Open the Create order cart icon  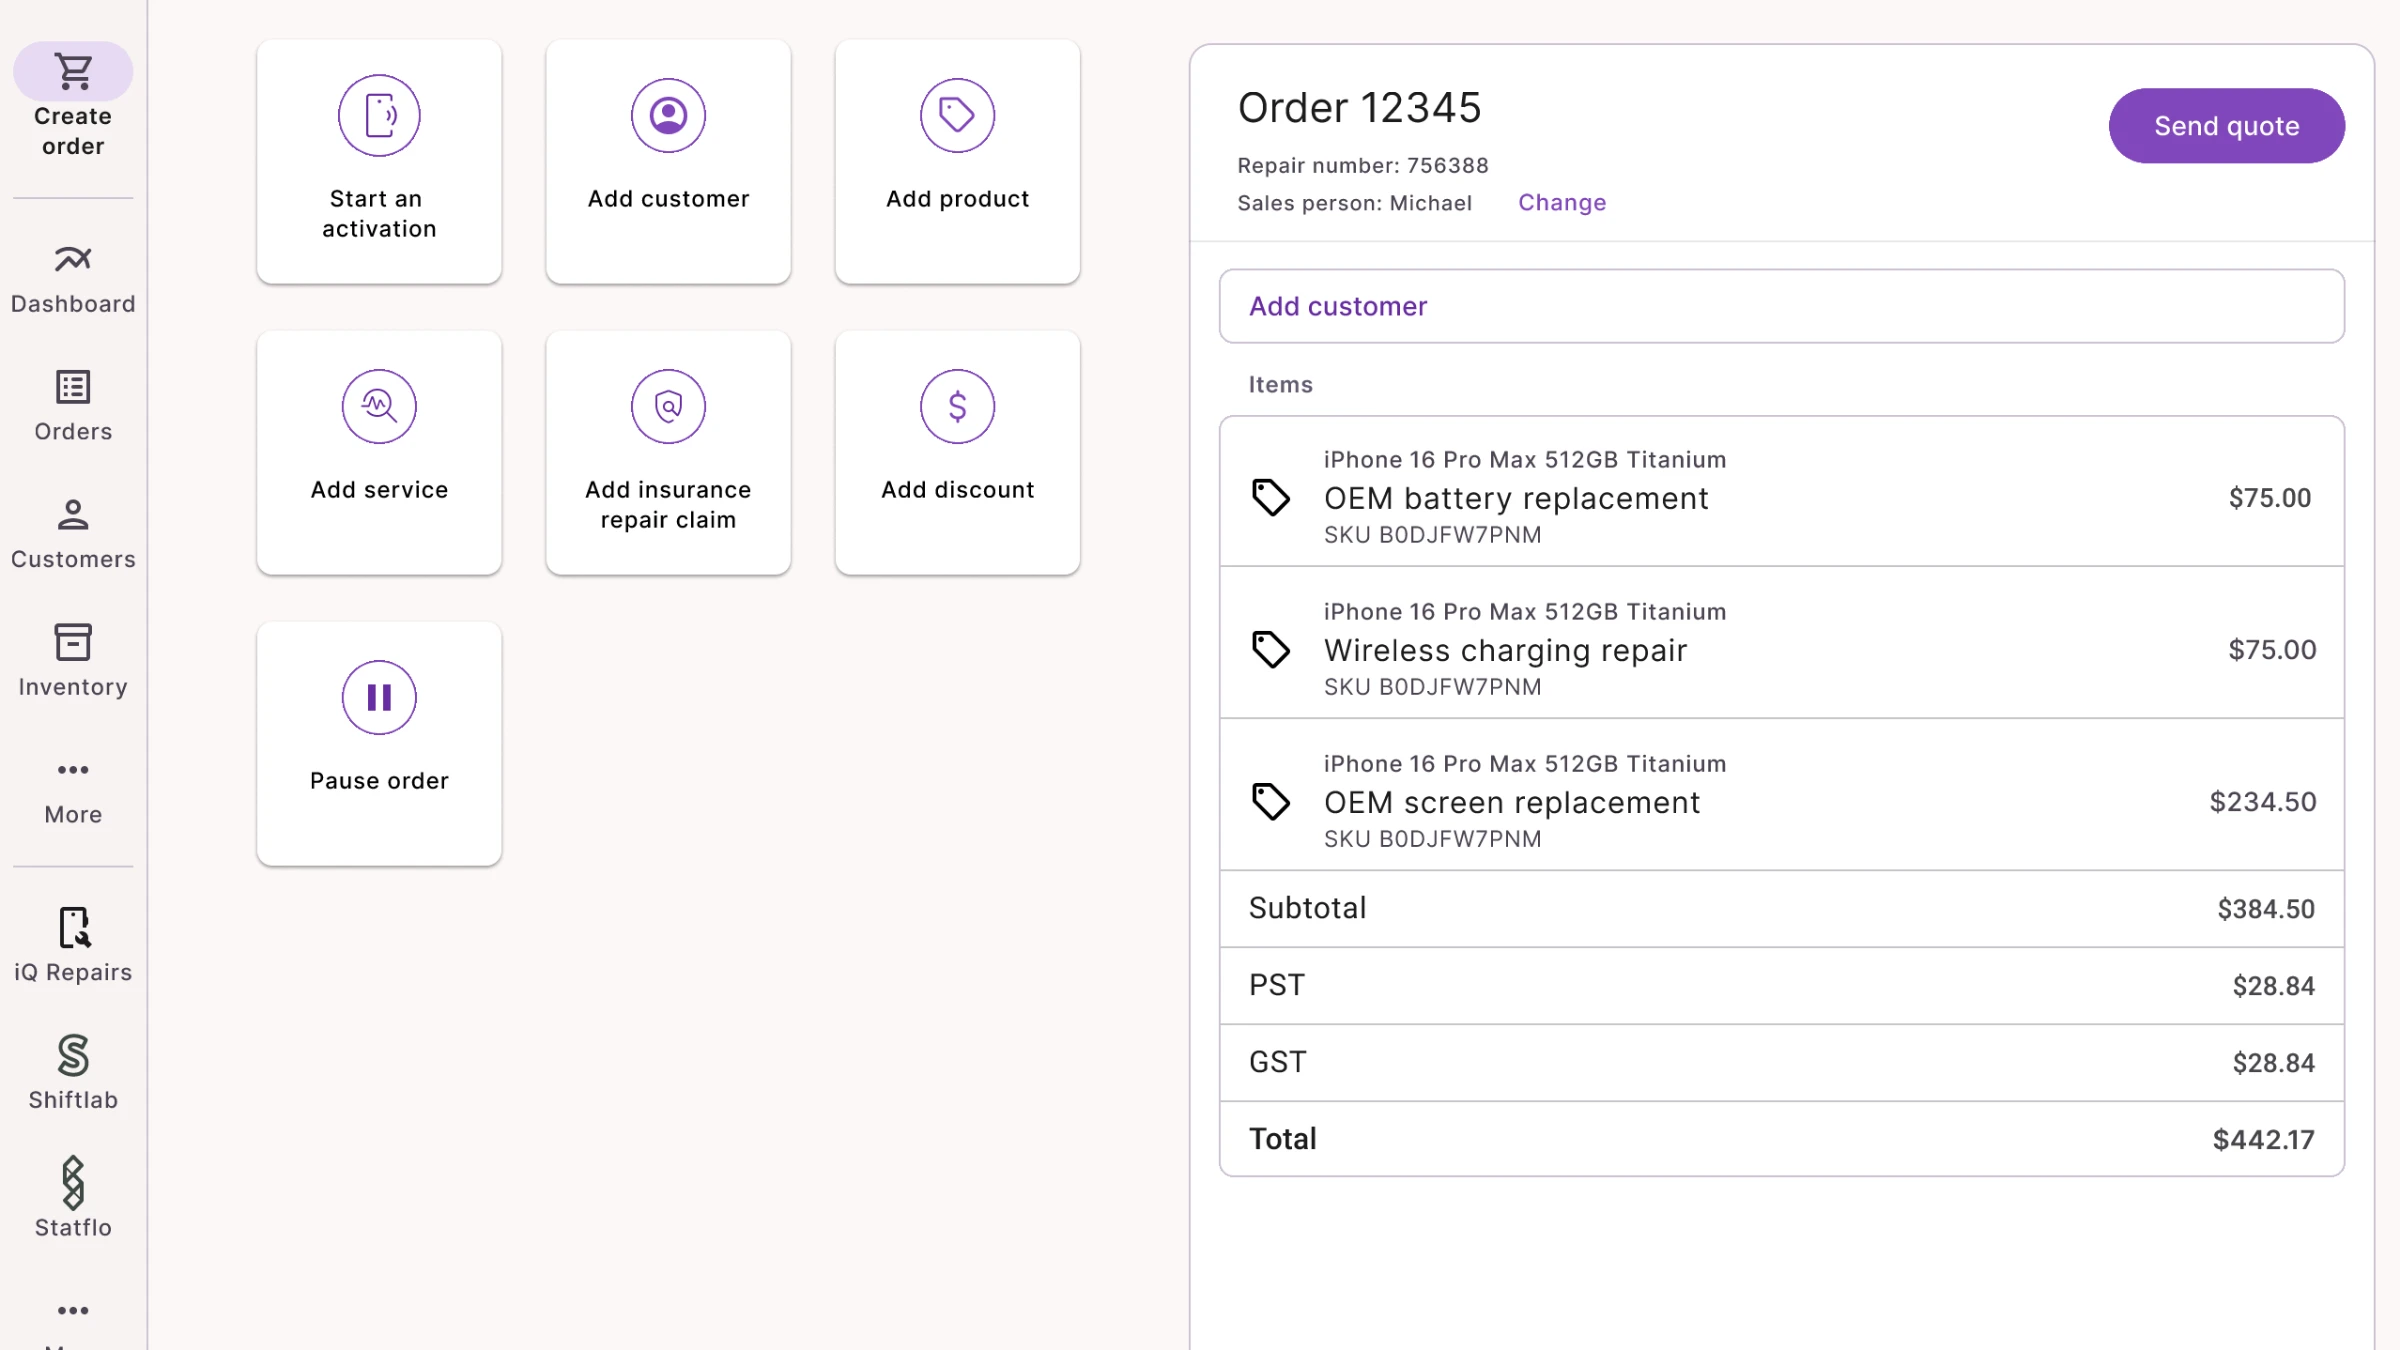coord(73,72)
